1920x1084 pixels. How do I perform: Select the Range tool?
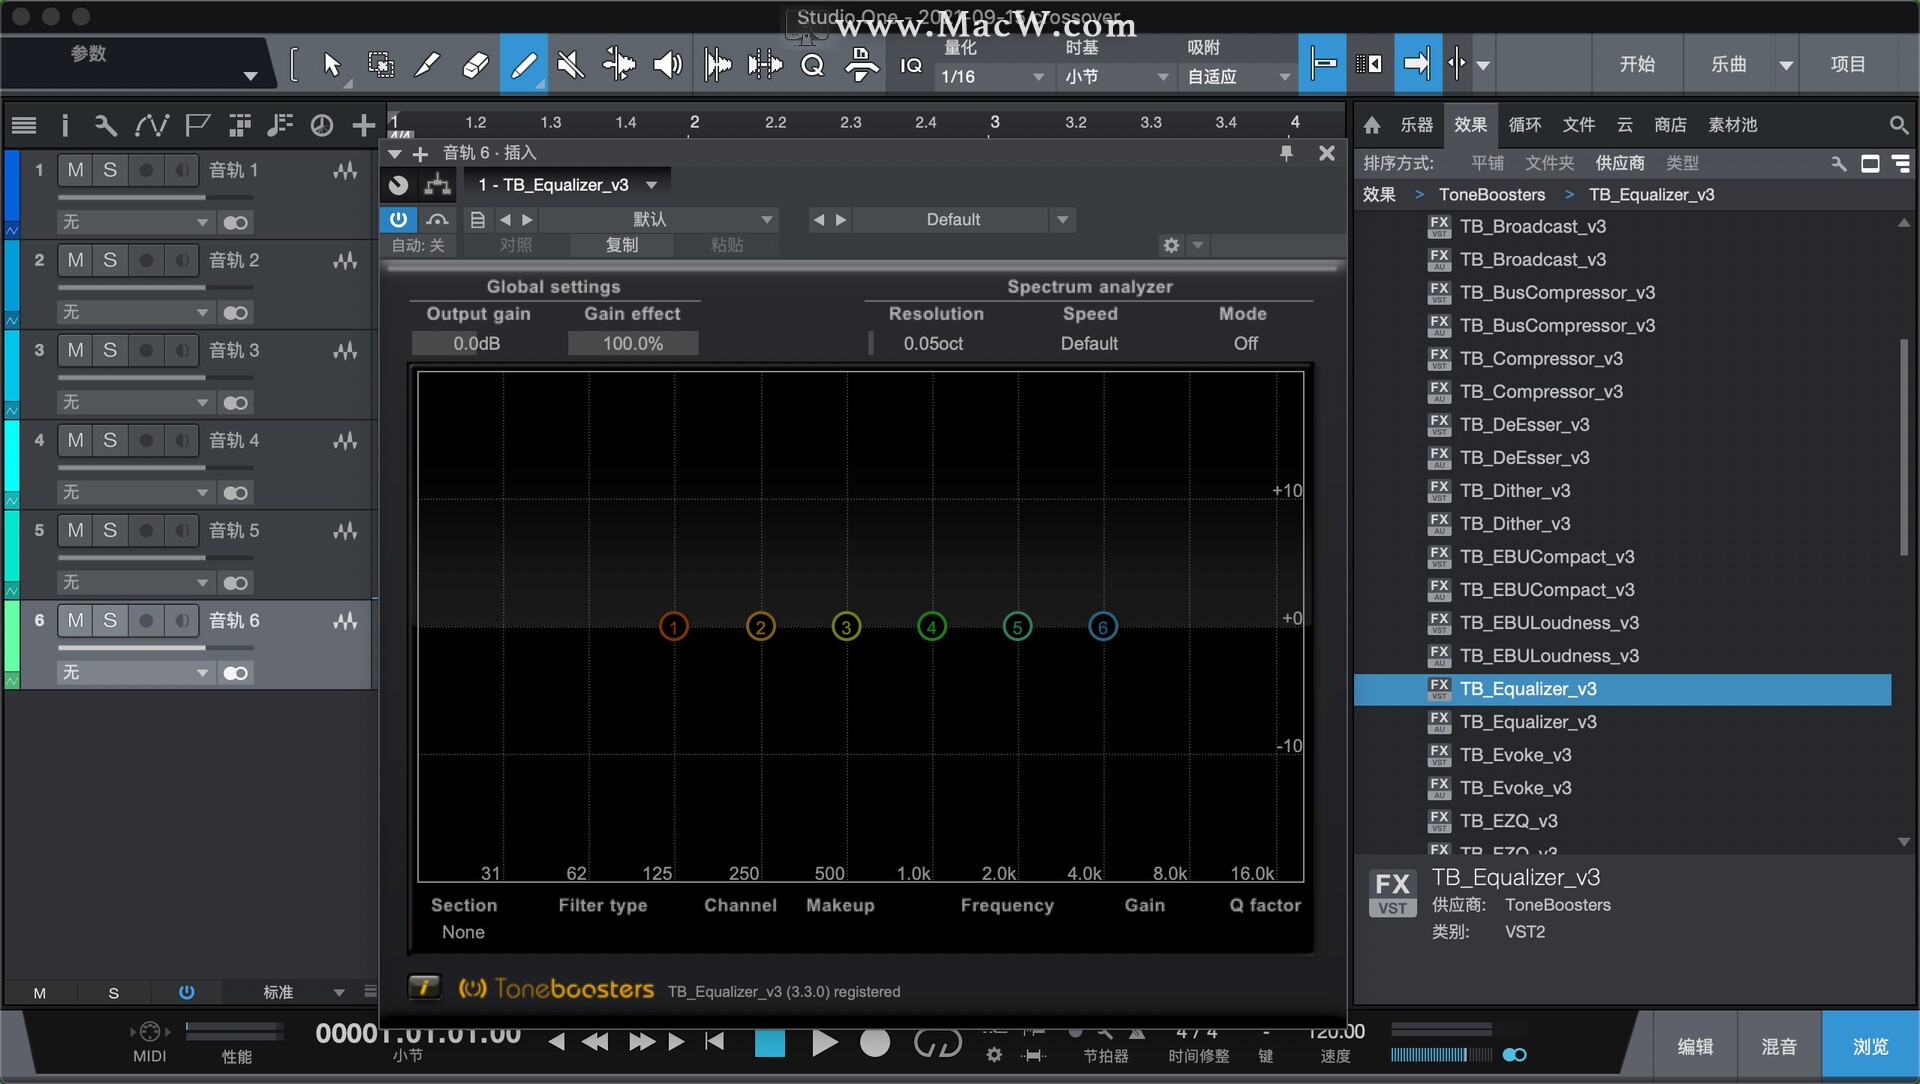tap(380, 65)
